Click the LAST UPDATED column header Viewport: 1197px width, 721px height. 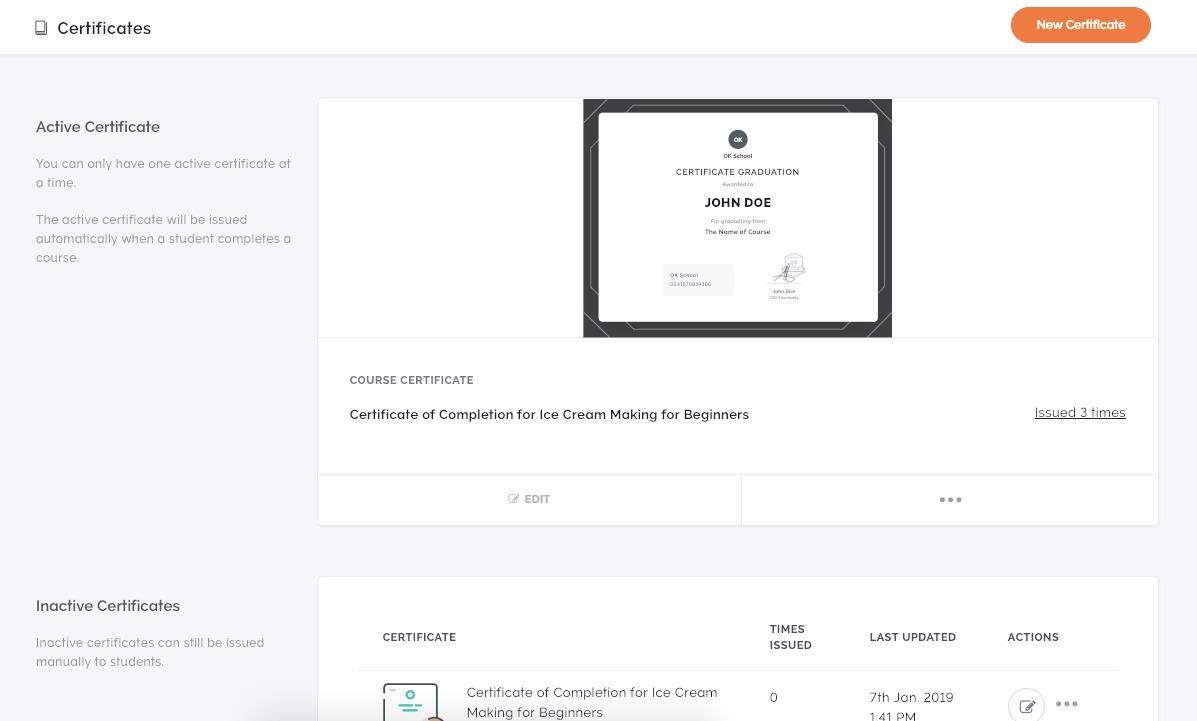click(912, 637)
